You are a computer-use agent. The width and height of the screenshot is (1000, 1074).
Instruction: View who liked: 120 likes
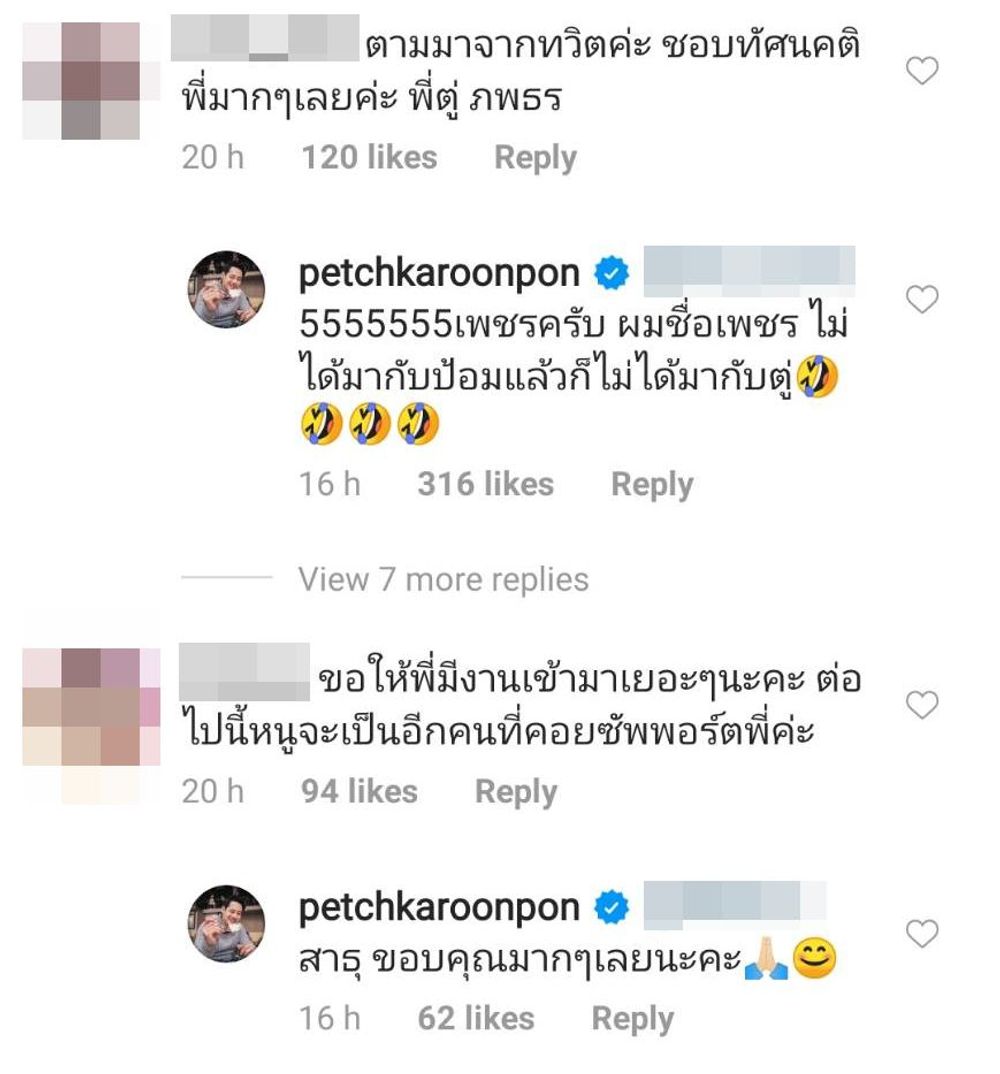coord(369,158)
